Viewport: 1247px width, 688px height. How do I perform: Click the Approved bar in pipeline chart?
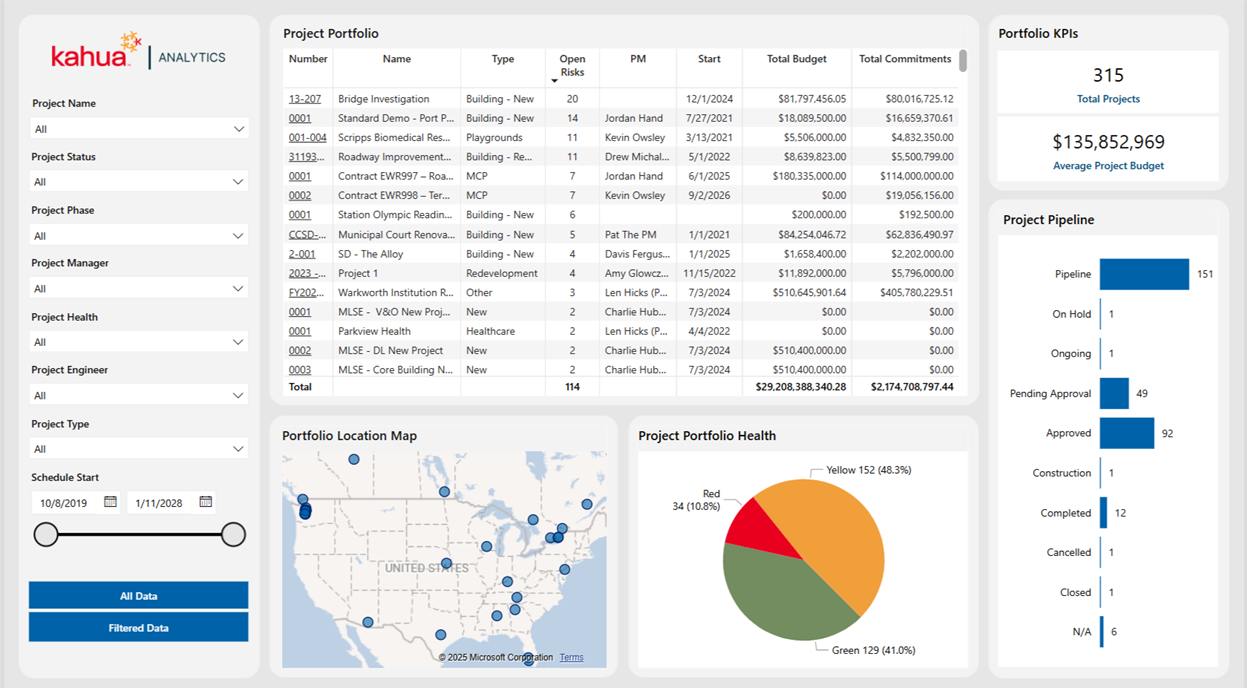point(1126,433)
